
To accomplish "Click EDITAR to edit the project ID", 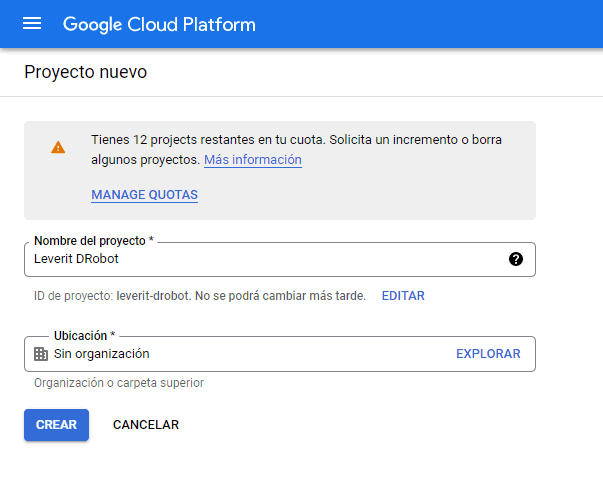I will pos(403,296).
